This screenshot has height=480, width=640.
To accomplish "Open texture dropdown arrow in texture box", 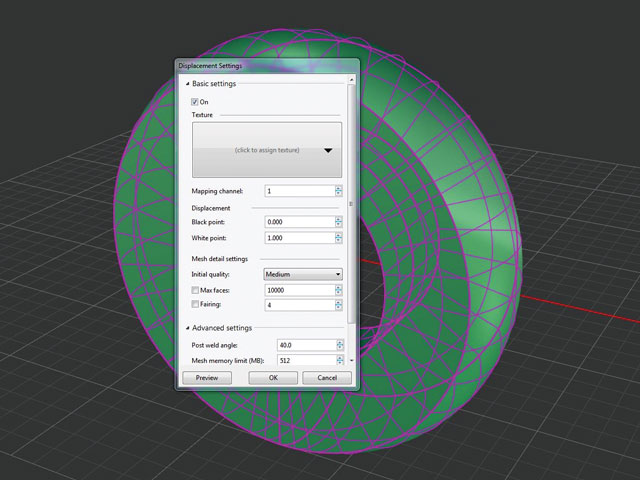I will click(328, 151).
